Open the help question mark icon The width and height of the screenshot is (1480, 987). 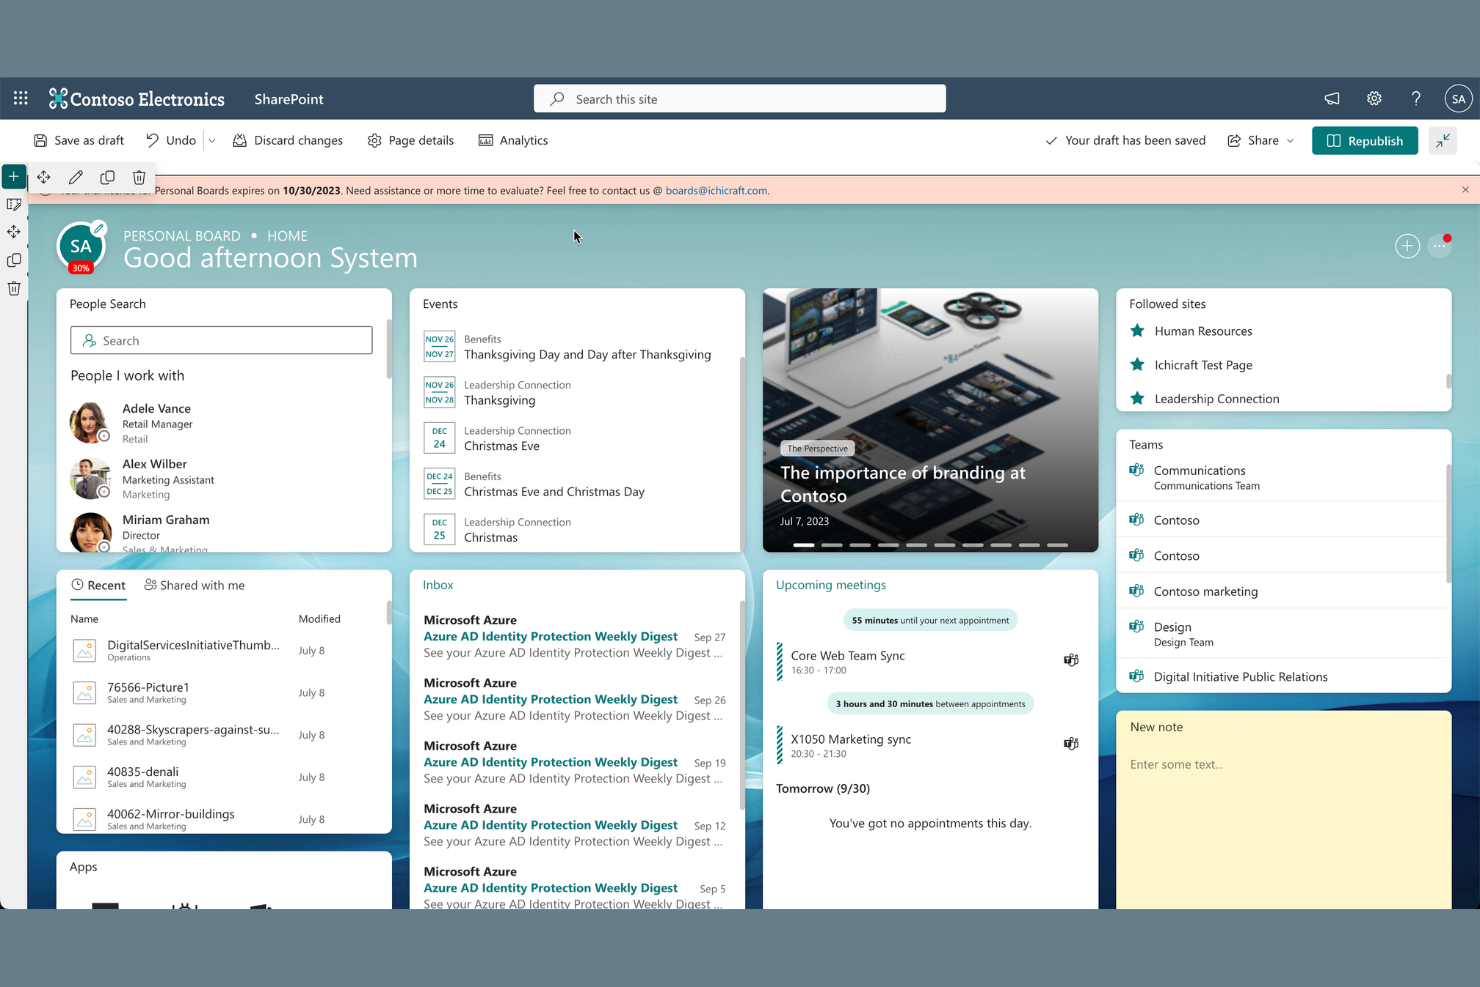[1416, 98]
